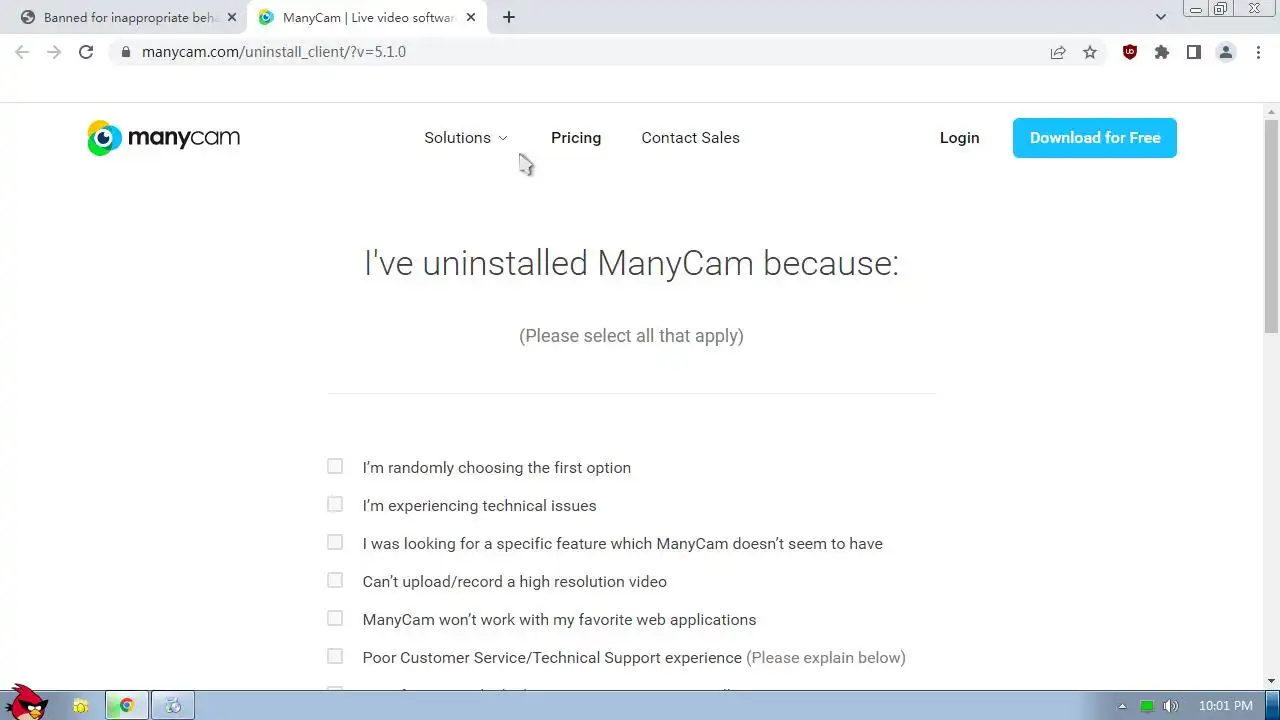Click Download for Free button
This screenshot has height=720, width=1280.
click(x=1095, y=138)
